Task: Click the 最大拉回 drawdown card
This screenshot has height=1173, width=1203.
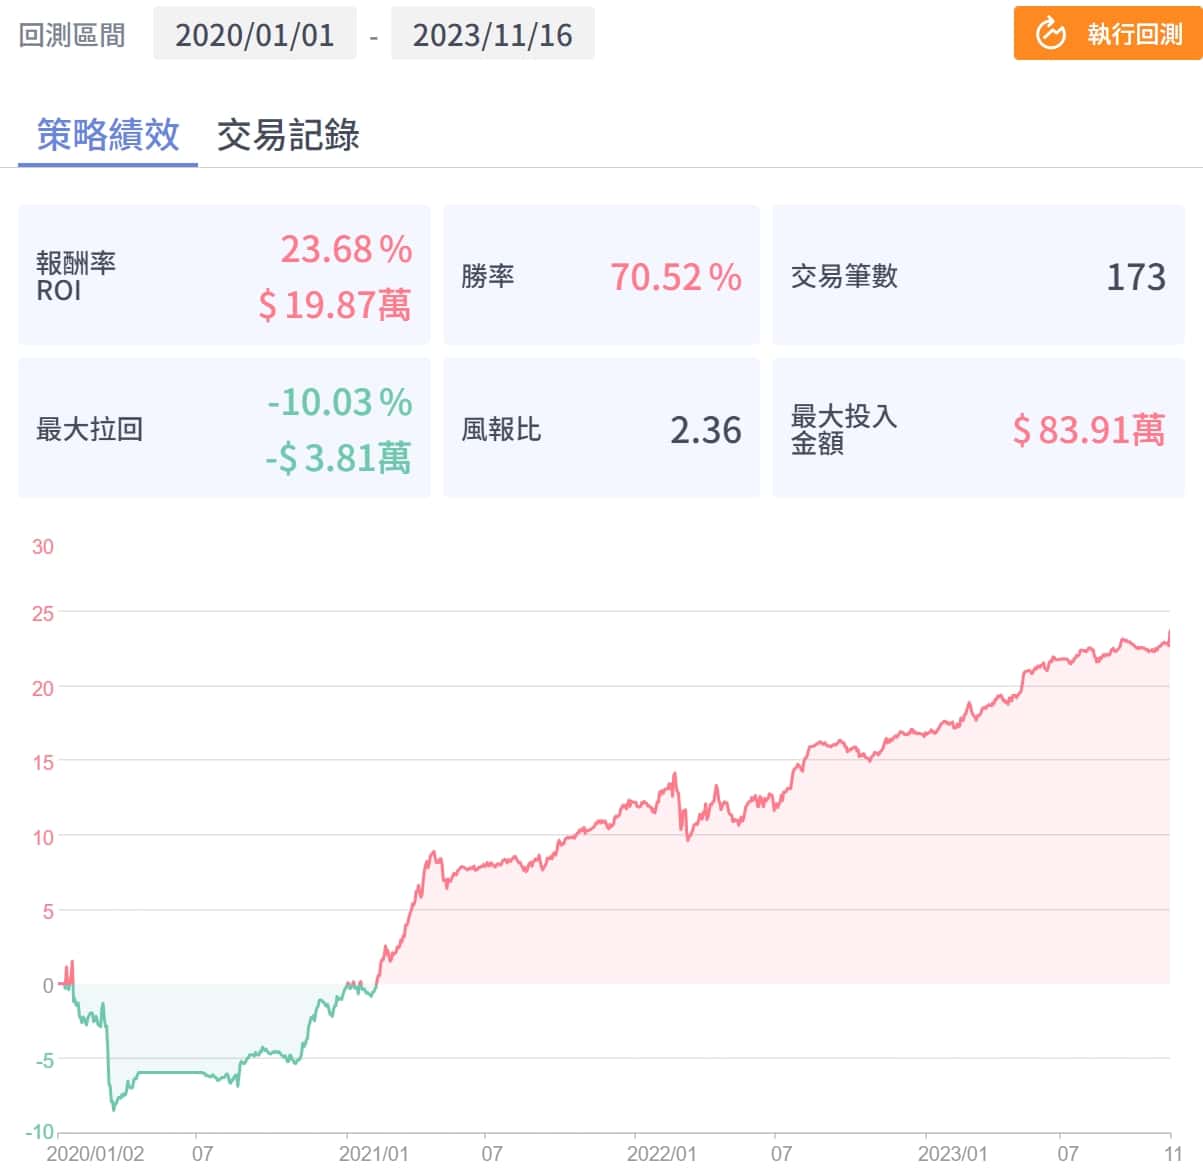Action: click(x=224, y=429)
